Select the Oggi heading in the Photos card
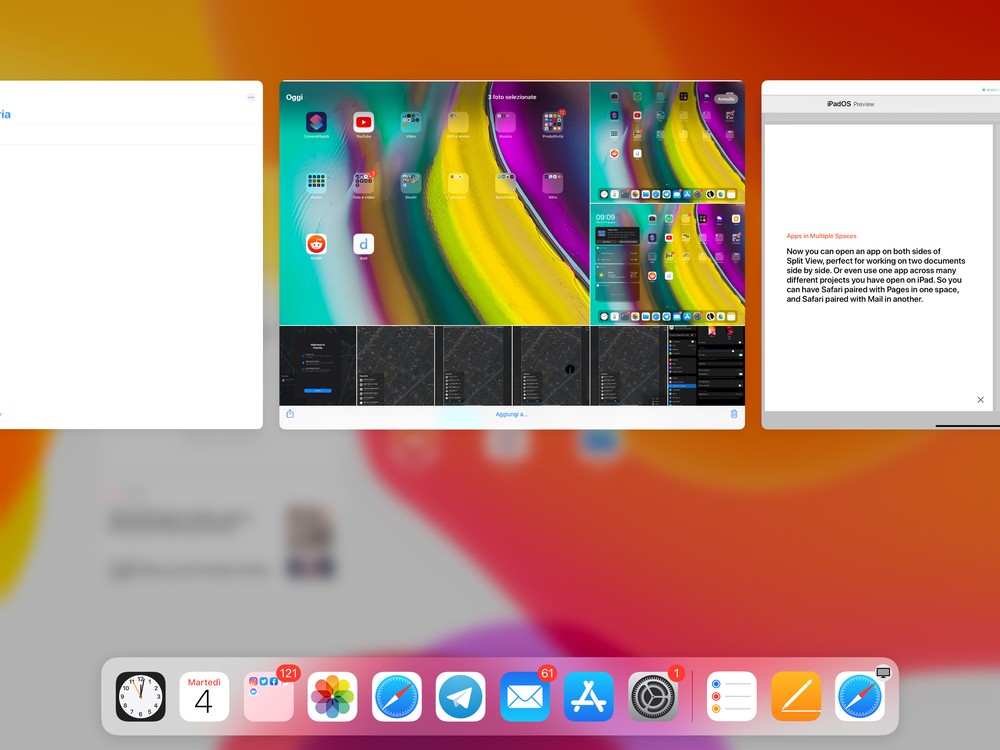The height and width of the screenshot is (750, 1000). point(295,97)
